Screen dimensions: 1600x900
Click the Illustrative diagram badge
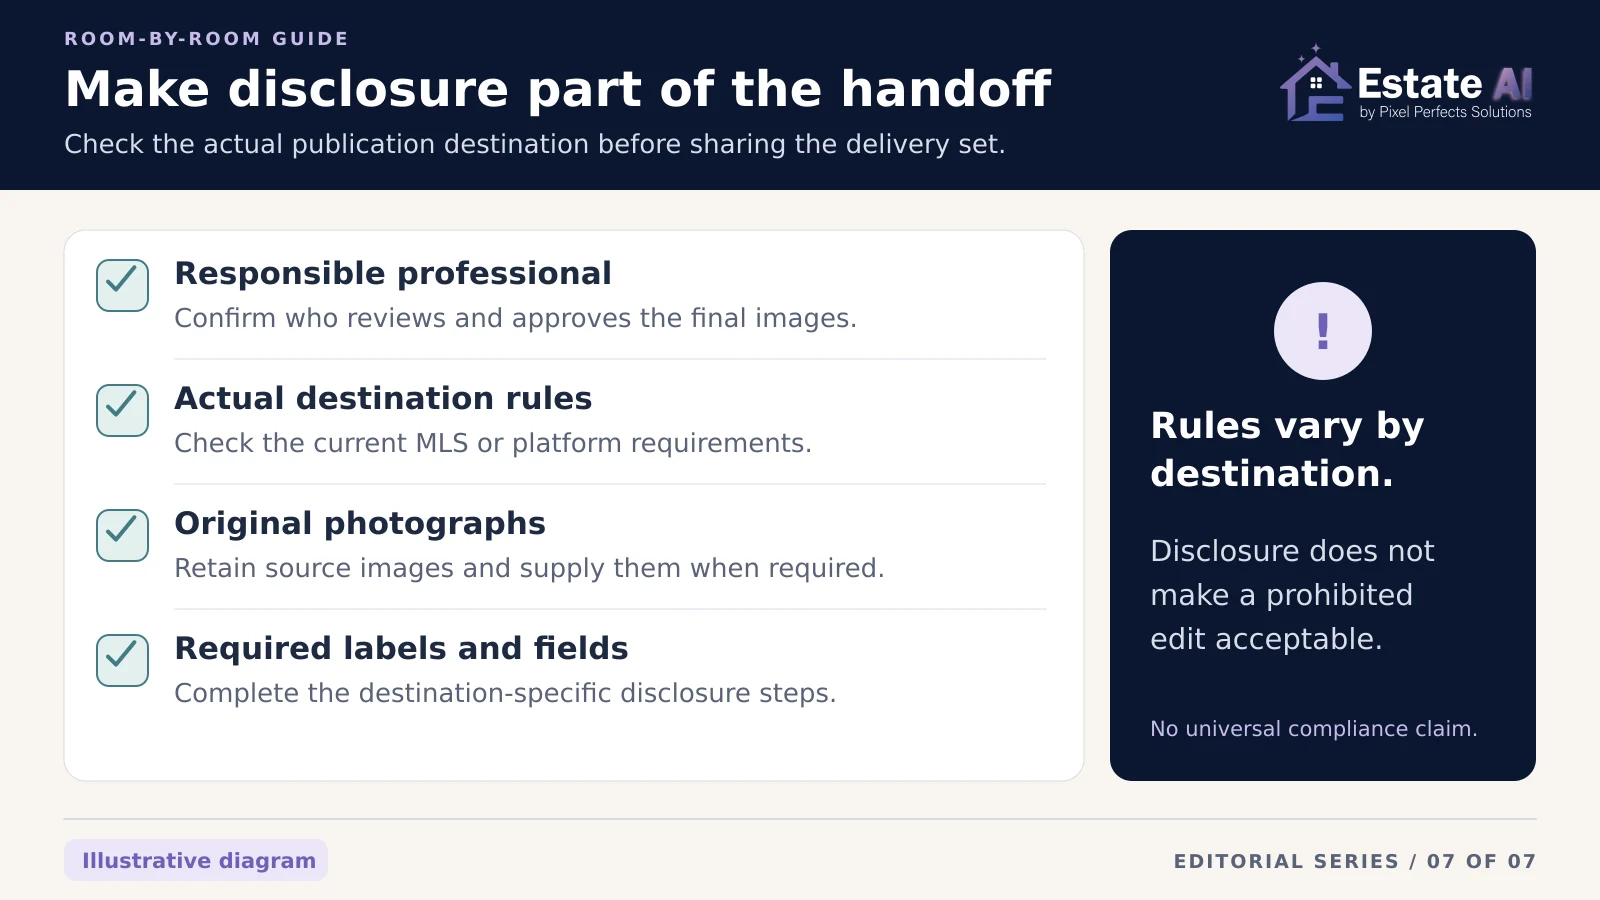pos(196,860)
